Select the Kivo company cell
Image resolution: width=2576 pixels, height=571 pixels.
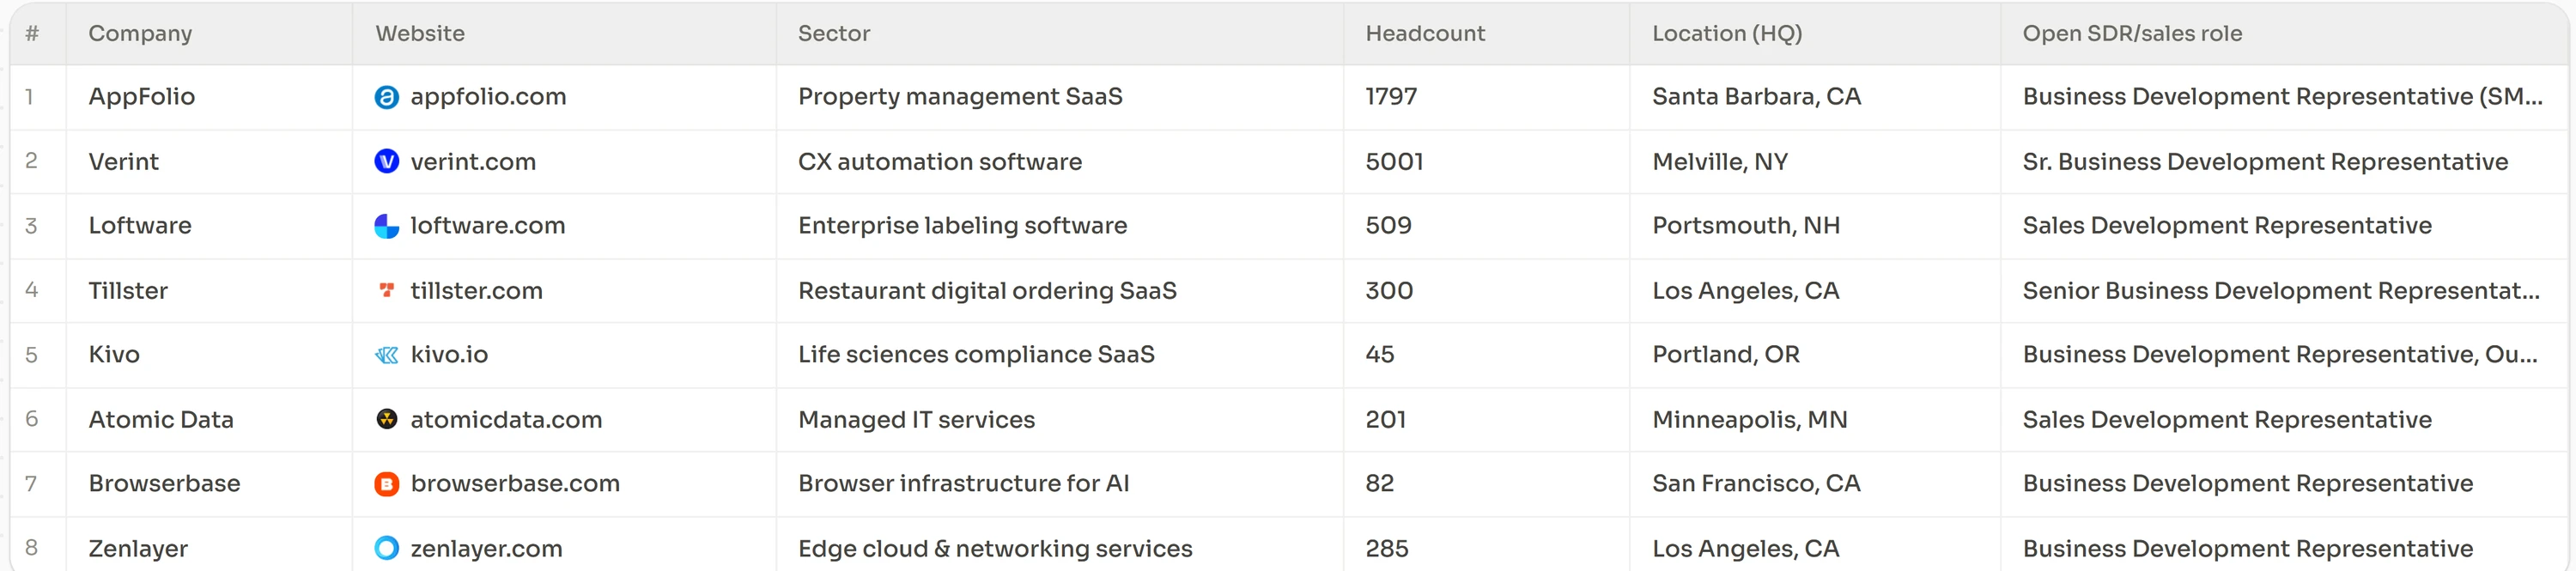[209, 355]
